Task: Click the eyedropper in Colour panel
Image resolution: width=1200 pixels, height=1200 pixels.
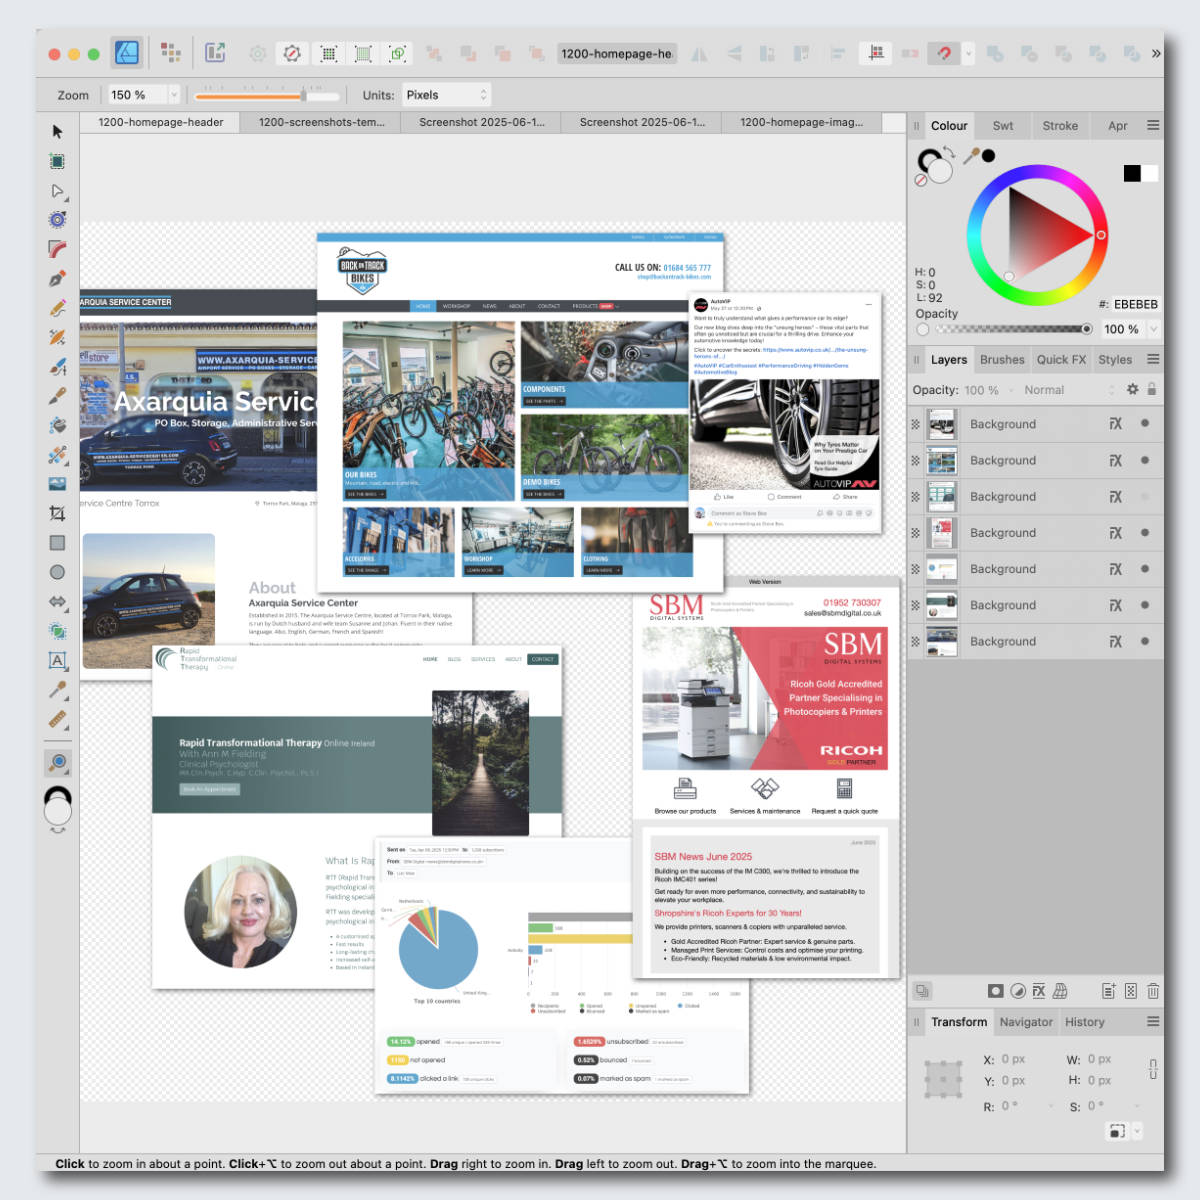Action: pos(970,156)
